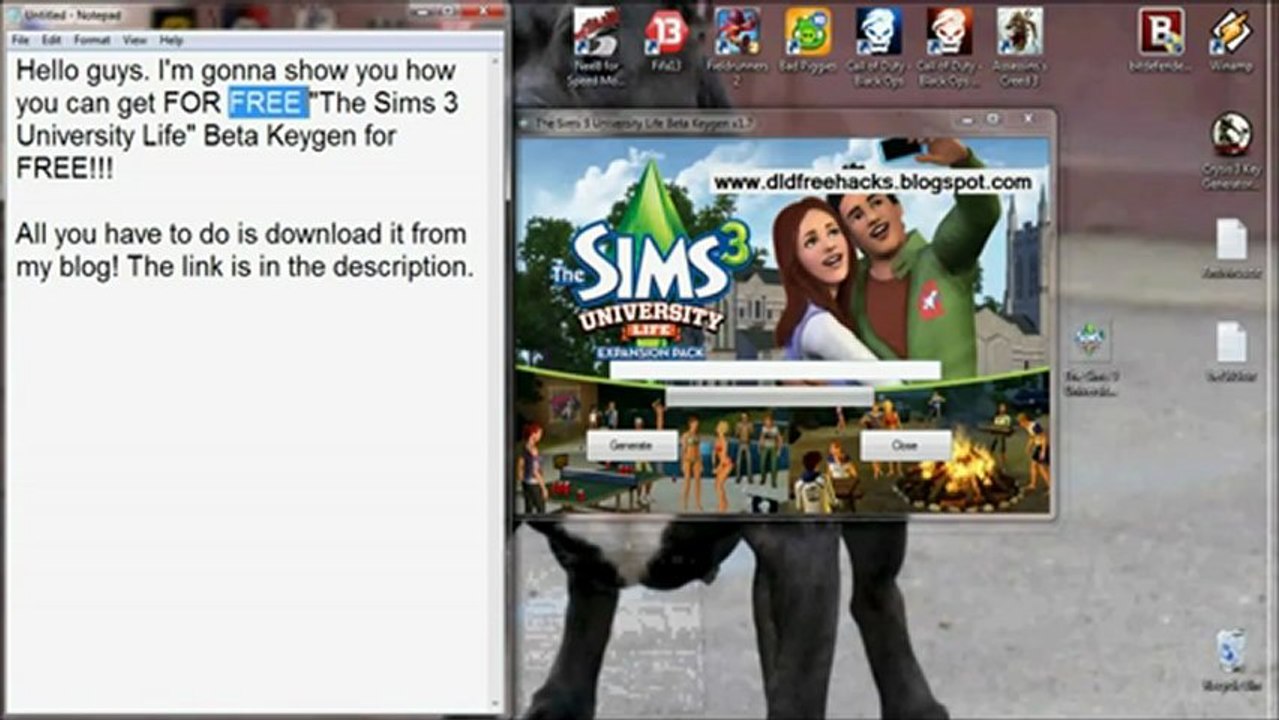Open the Need for Speed desktop shortcut
1279x720 pixels.
[596, 45]
